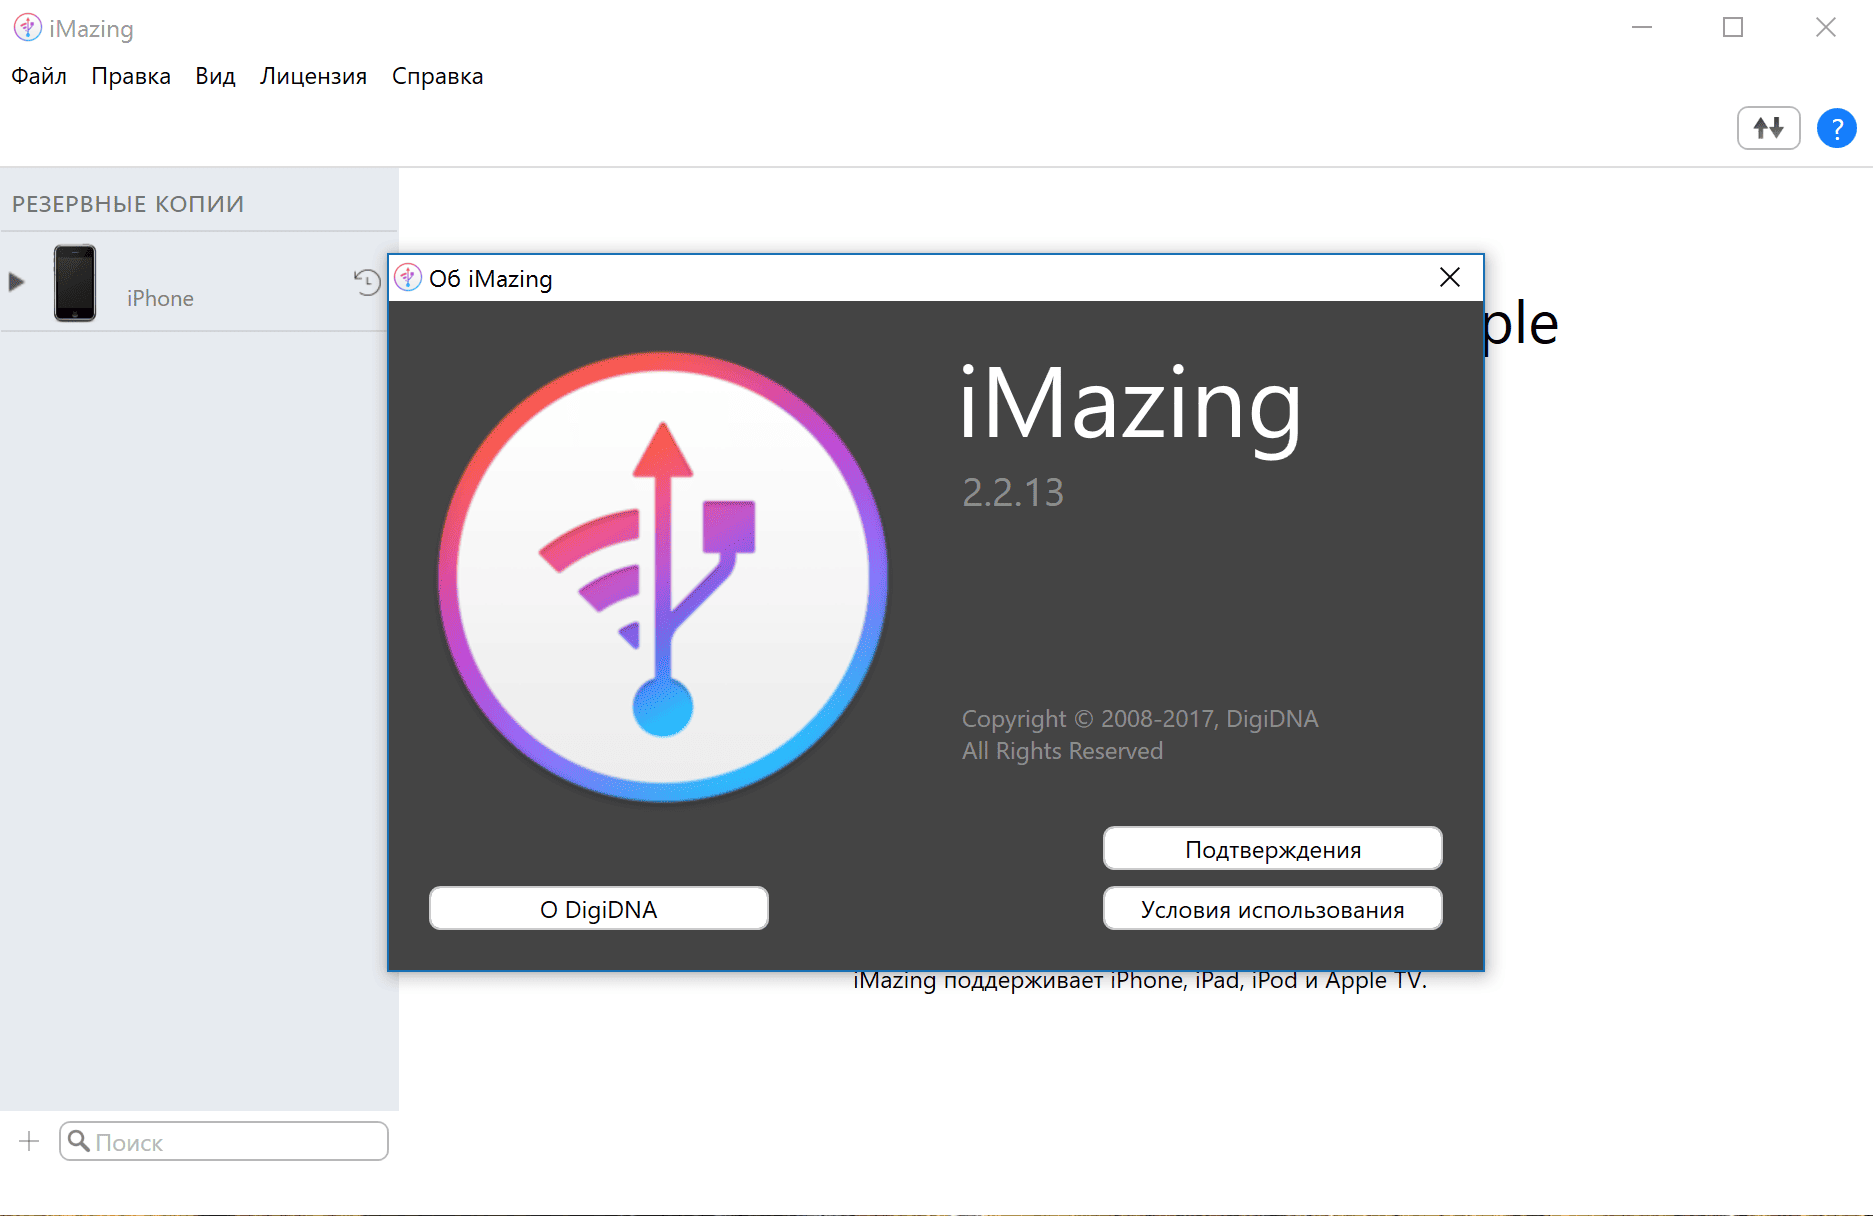Click the iMazing app icon in title bar
Screen dimensions: 1873x1216
pos(28,28)
